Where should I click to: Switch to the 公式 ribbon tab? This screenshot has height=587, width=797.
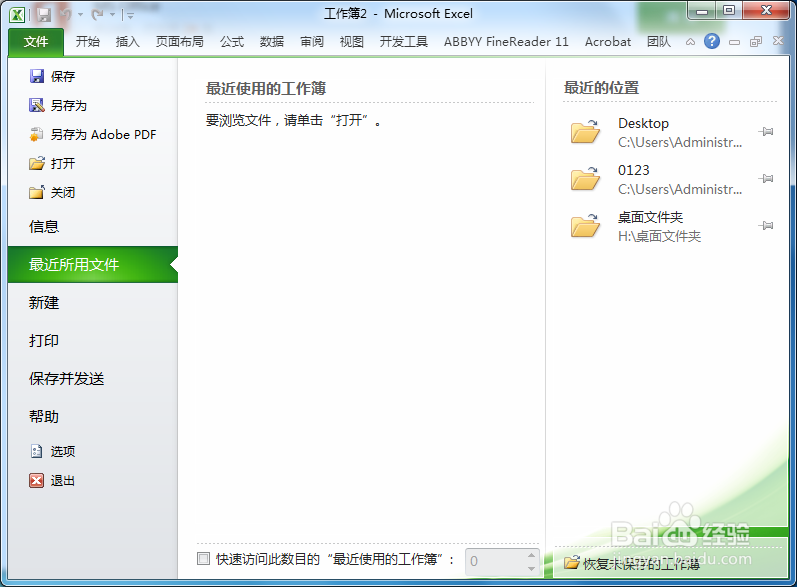(232, 42)
